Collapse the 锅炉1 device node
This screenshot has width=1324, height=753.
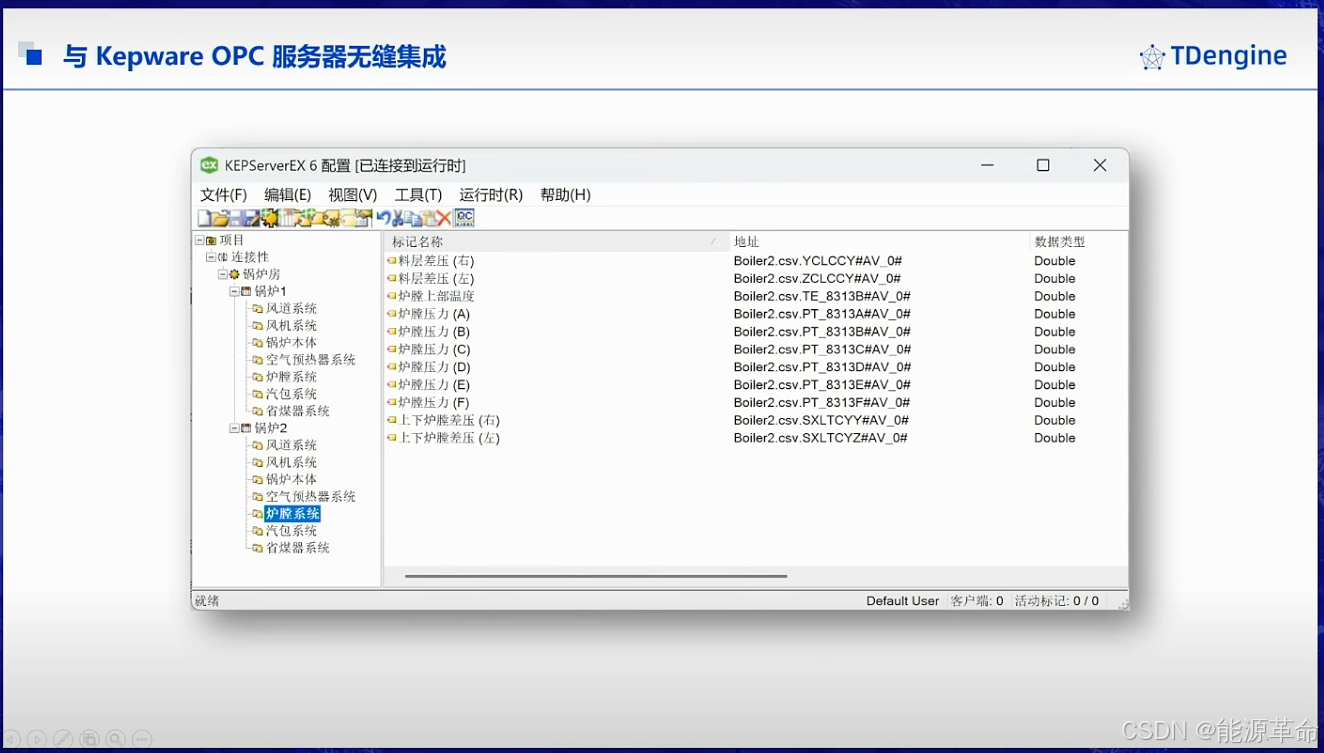pos(234,291)
